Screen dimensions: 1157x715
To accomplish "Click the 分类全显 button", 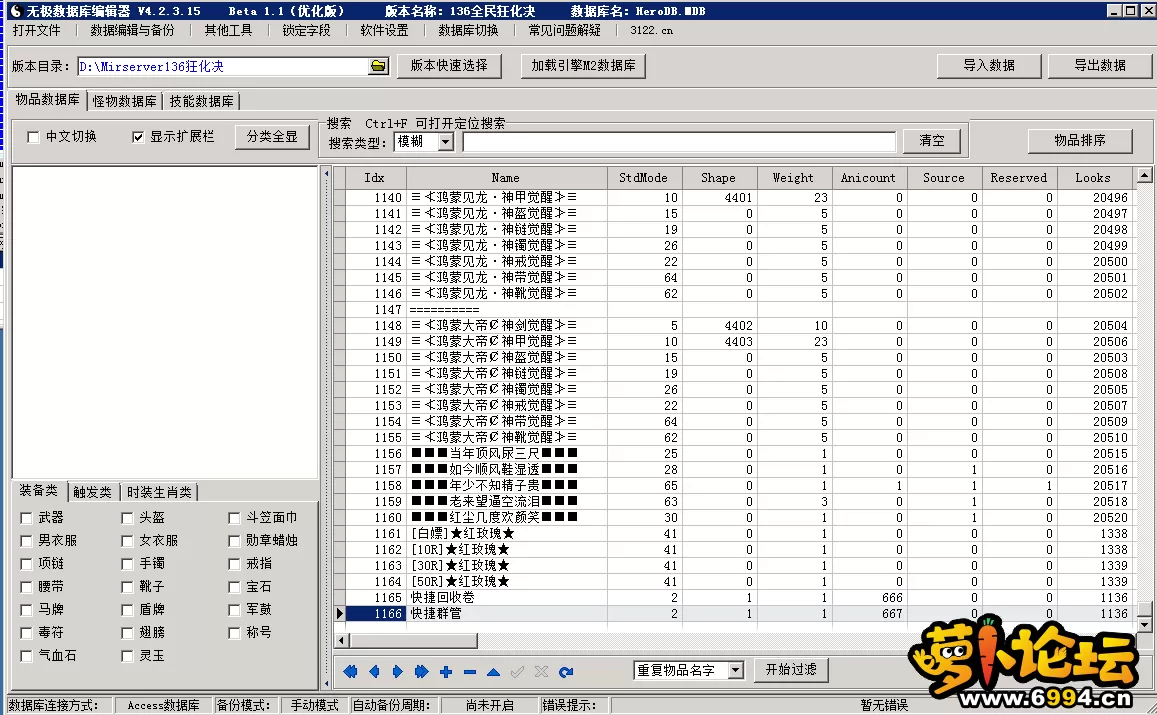I will point(272,137).
